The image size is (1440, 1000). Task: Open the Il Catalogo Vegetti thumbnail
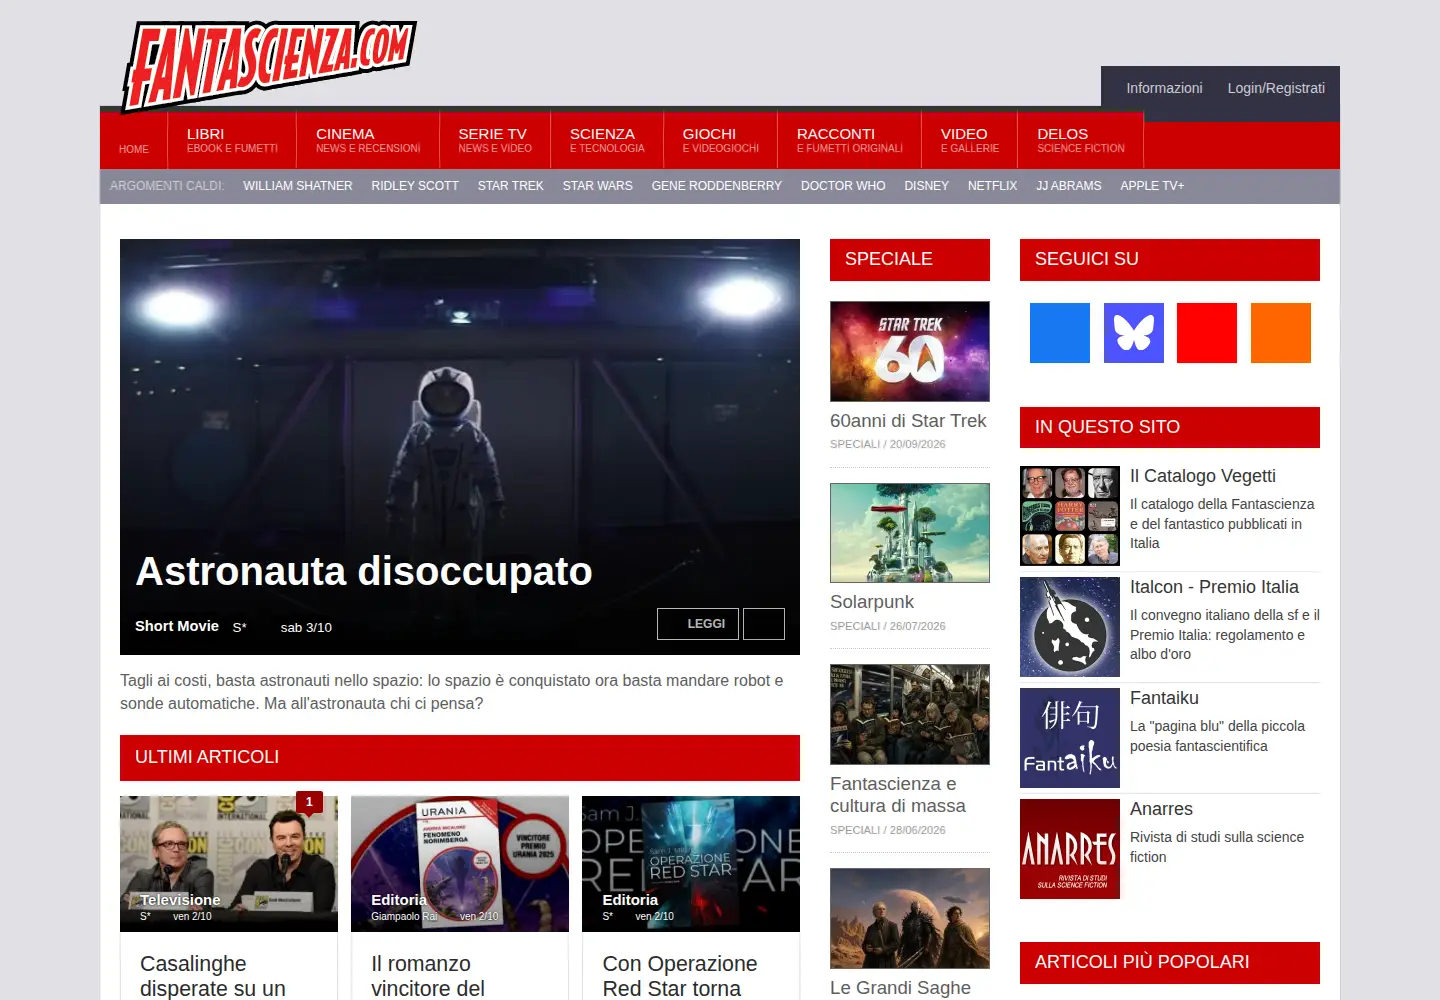[x=1070, y=516]
